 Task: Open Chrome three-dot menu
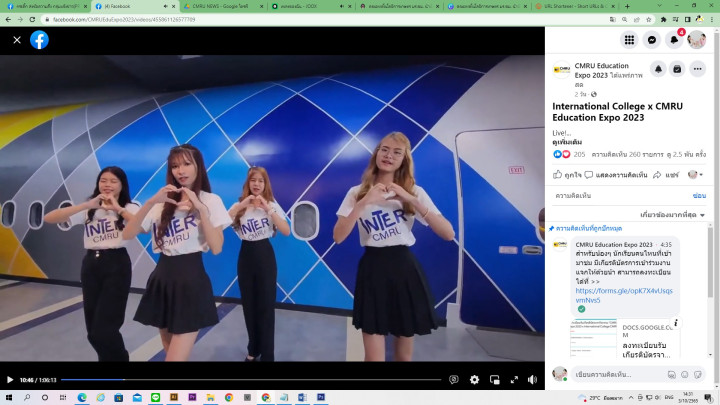(x=712, y=20)
